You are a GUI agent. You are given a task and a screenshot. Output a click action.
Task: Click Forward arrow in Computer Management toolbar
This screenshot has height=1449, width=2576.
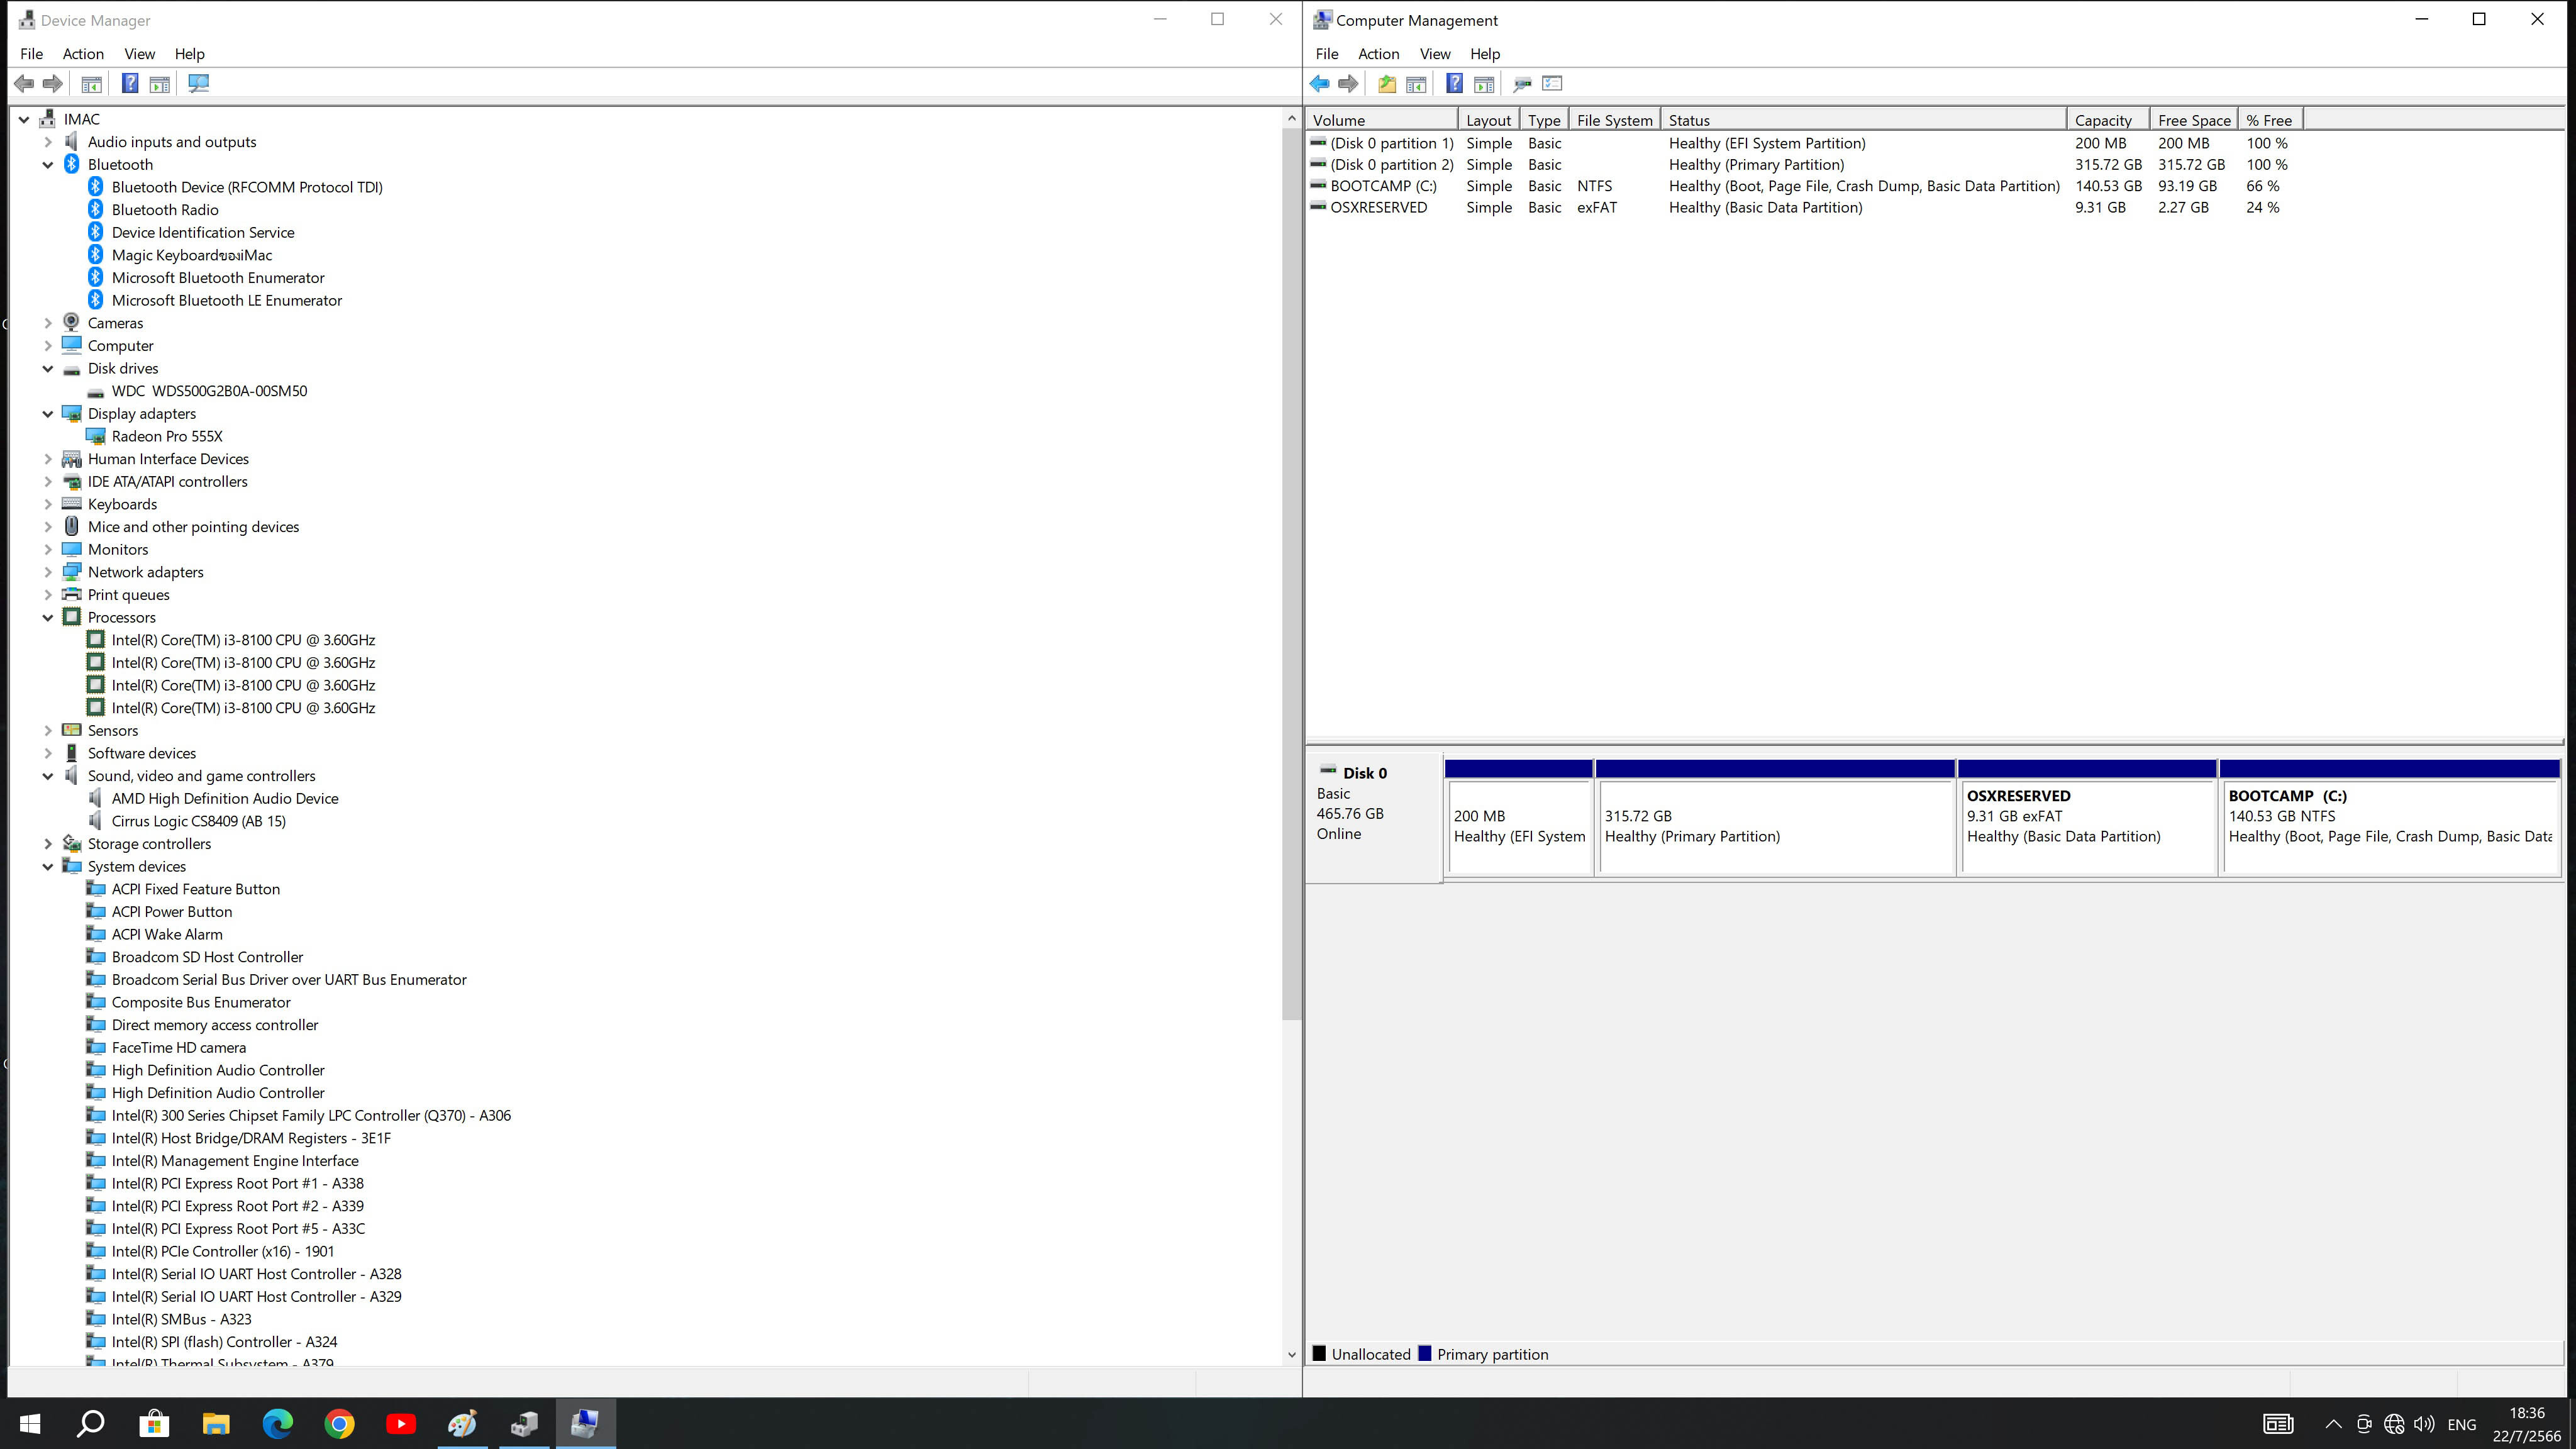tap(1349, 84)
